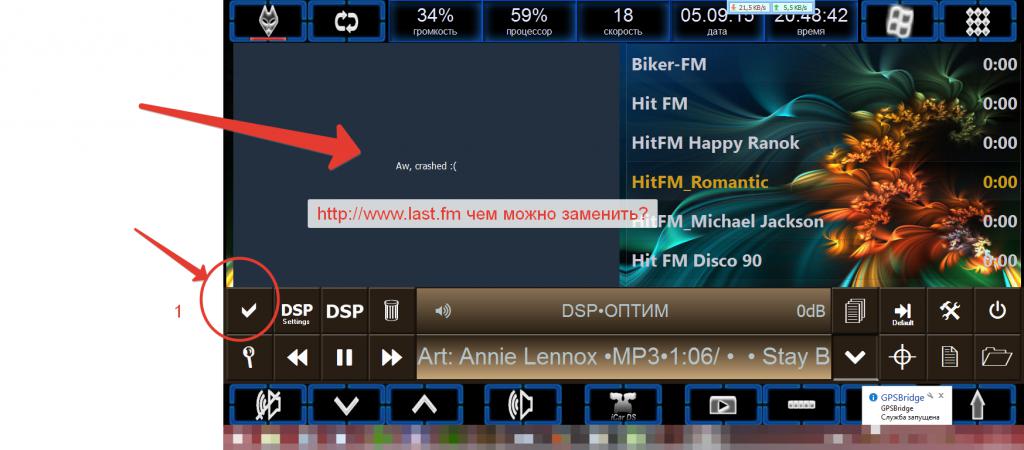The height and width of the screenshot is (450, 1024).
Task: Open the iCar DS button
Action: click(622, 405)
